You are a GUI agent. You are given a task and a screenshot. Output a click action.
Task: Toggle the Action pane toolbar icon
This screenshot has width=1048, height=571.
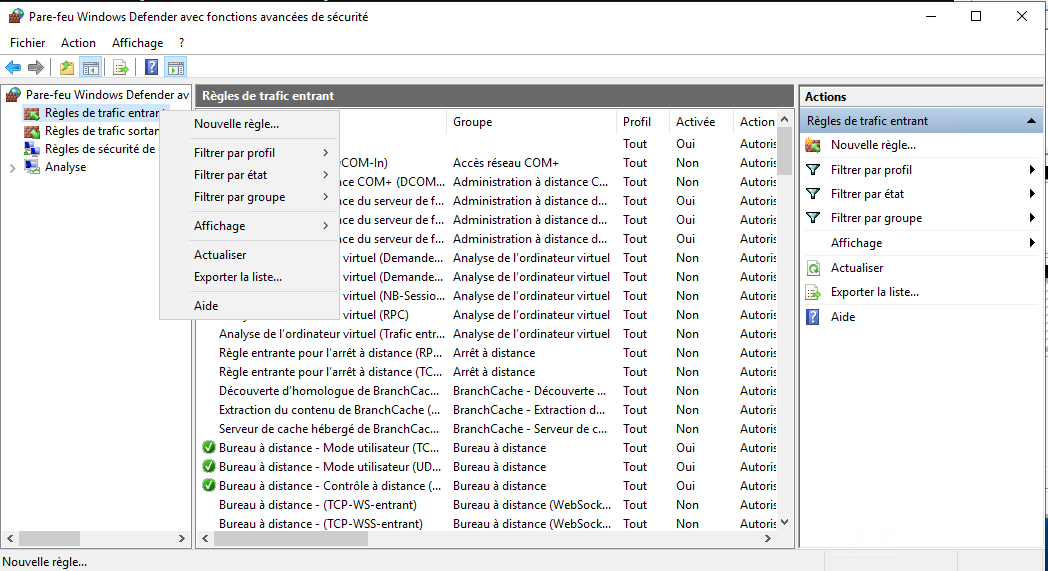tap(176, 68)
